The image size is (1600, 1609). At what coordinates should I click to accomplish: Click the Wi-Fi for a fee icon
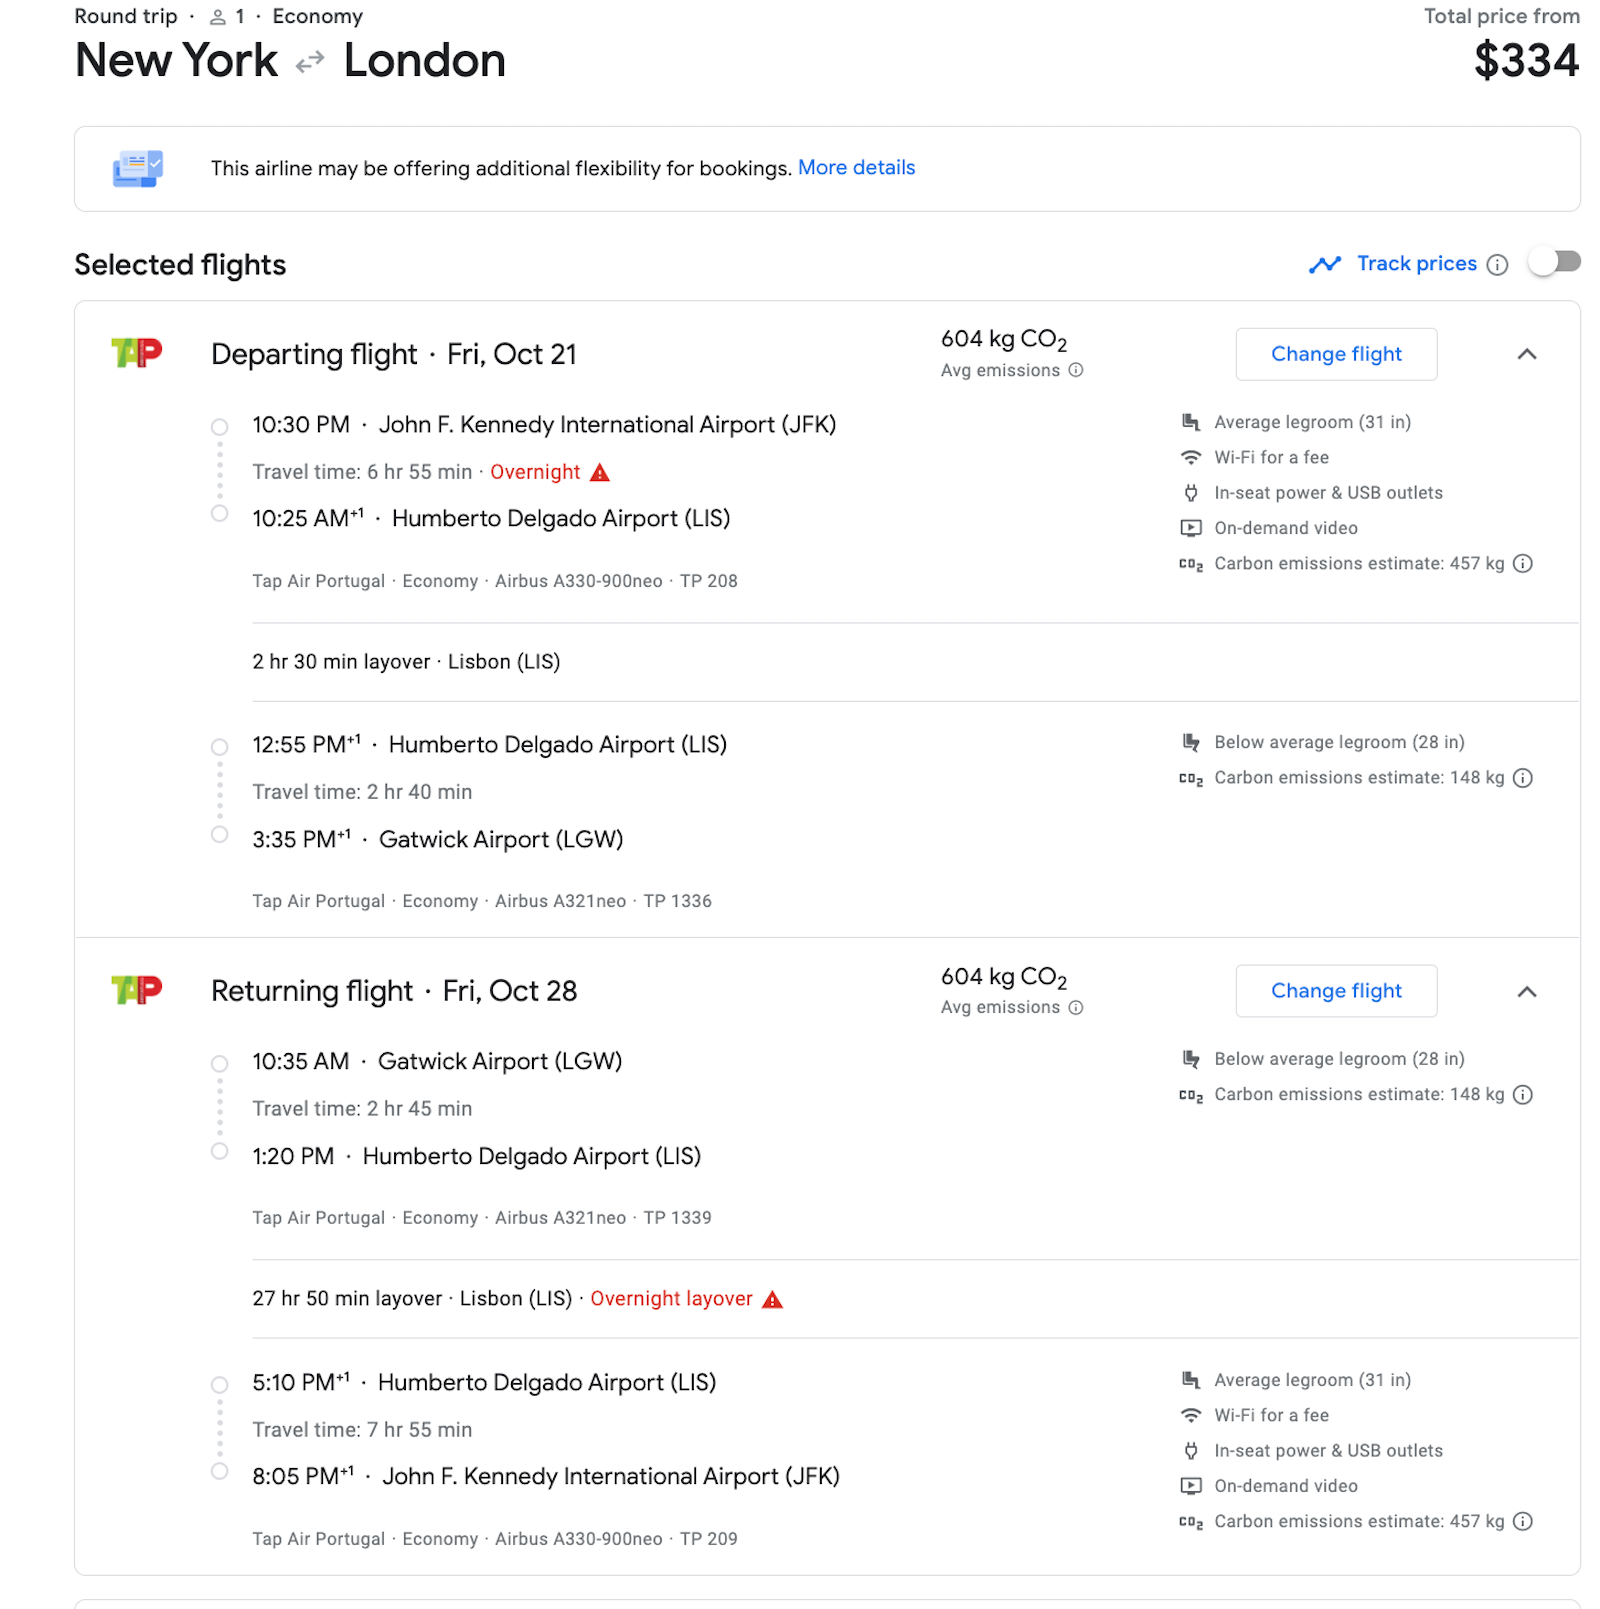pyautogui.click(x=1191, y=457)
